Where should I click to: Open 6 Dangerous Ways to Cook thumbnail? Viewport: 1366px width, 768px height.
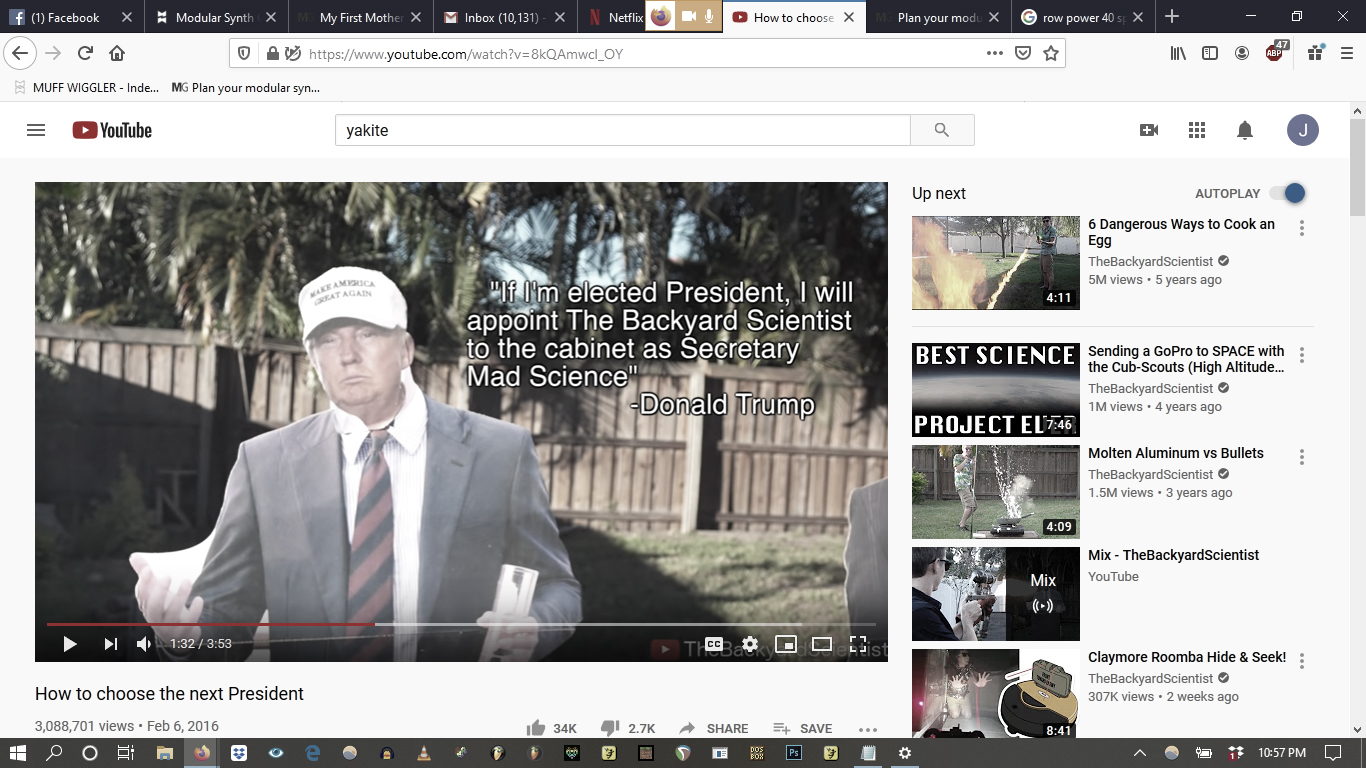tap(996, 263)
